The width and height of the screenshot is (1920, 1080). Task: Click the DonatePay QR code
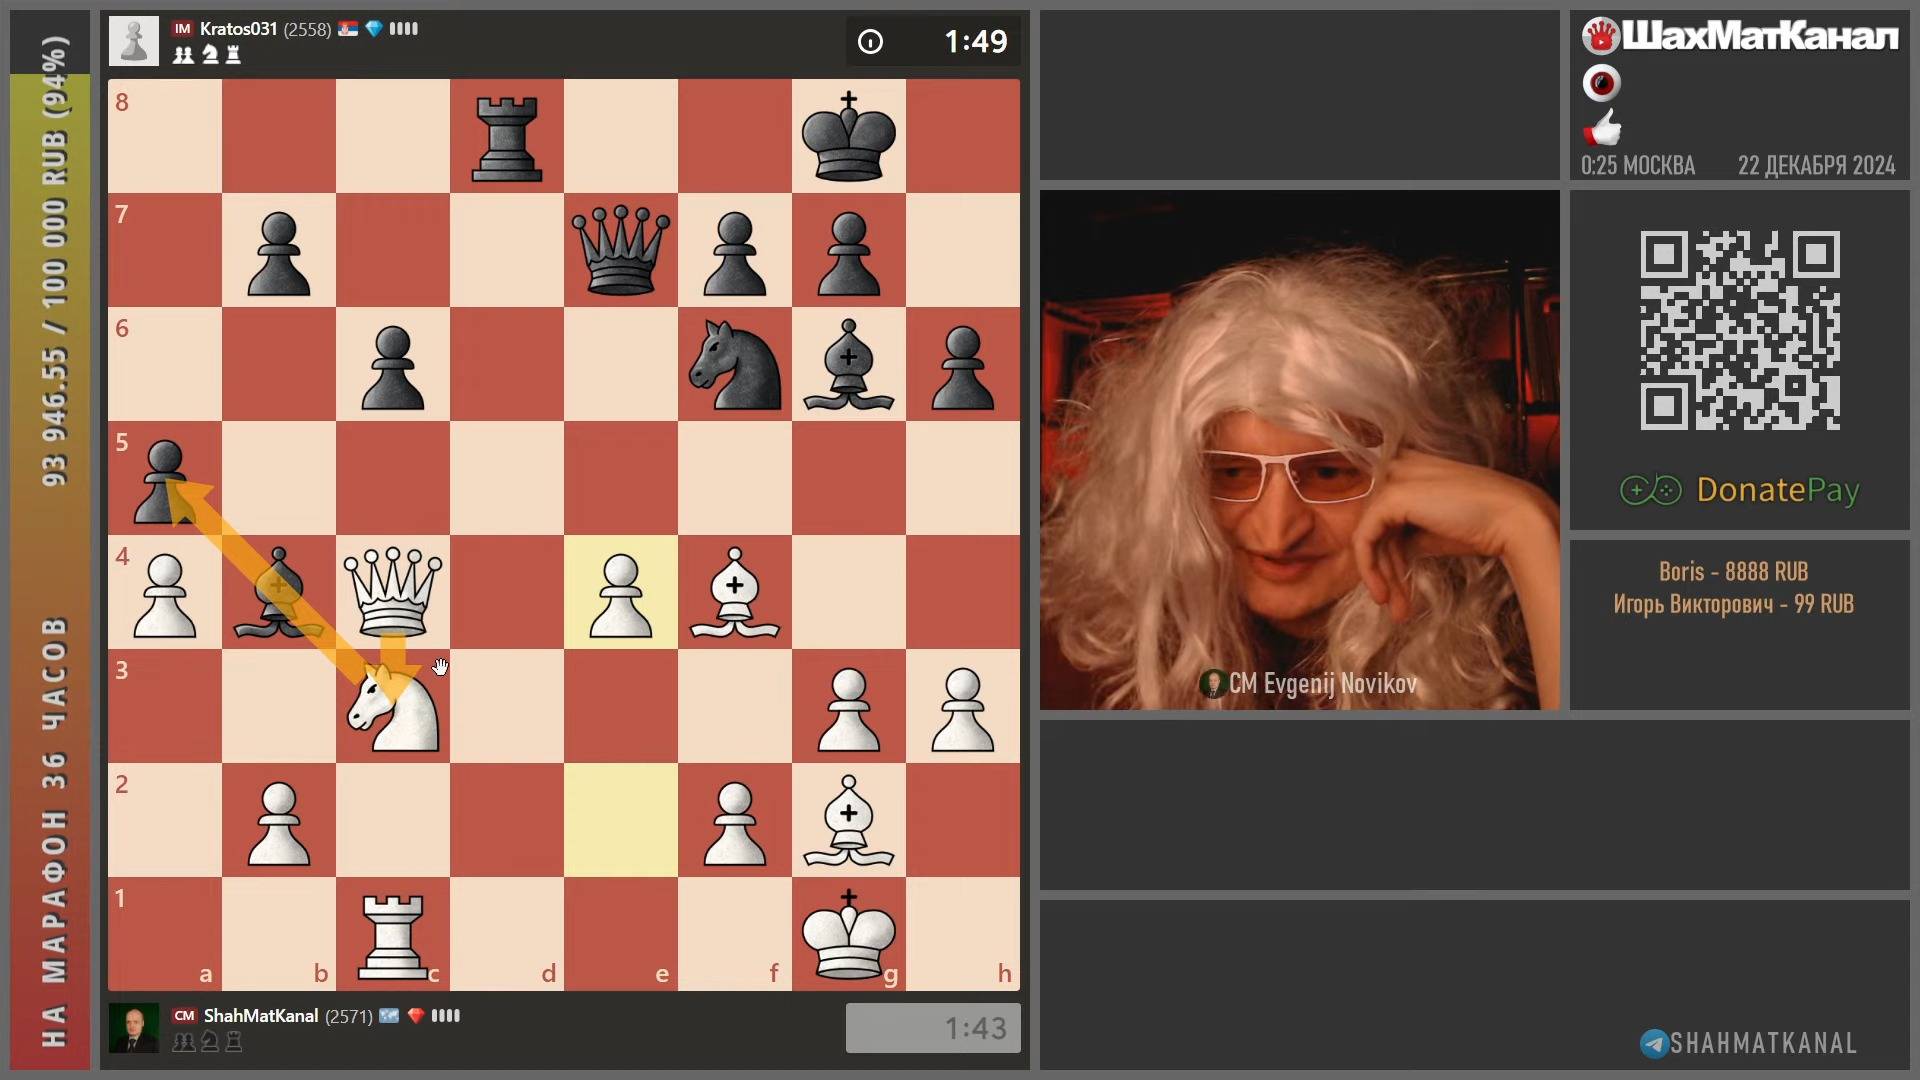1739,330
